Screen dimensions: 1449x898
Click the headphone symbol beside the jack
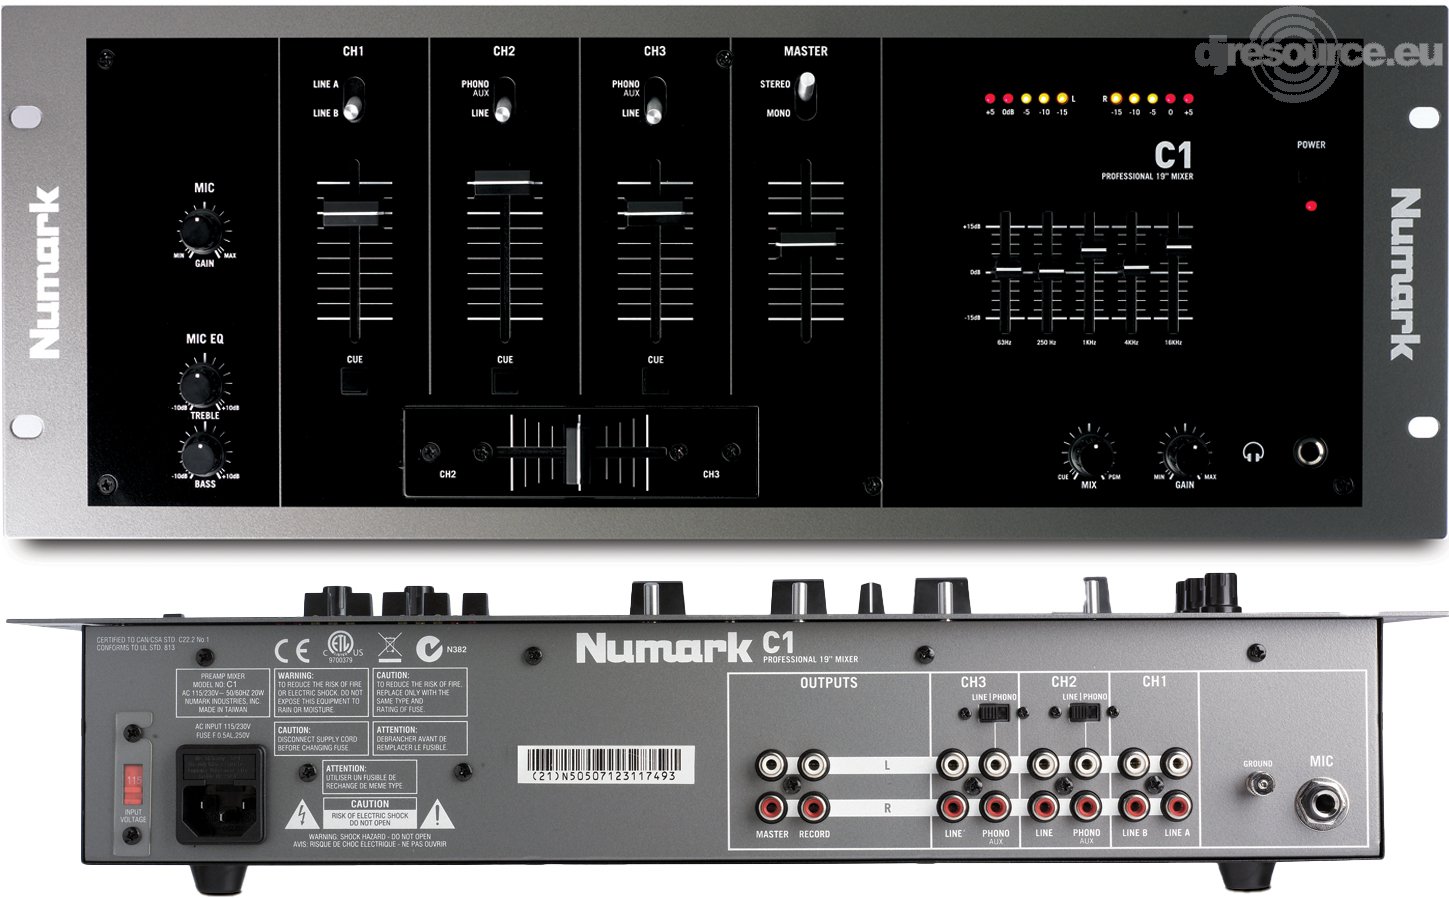coord(1252,452)
